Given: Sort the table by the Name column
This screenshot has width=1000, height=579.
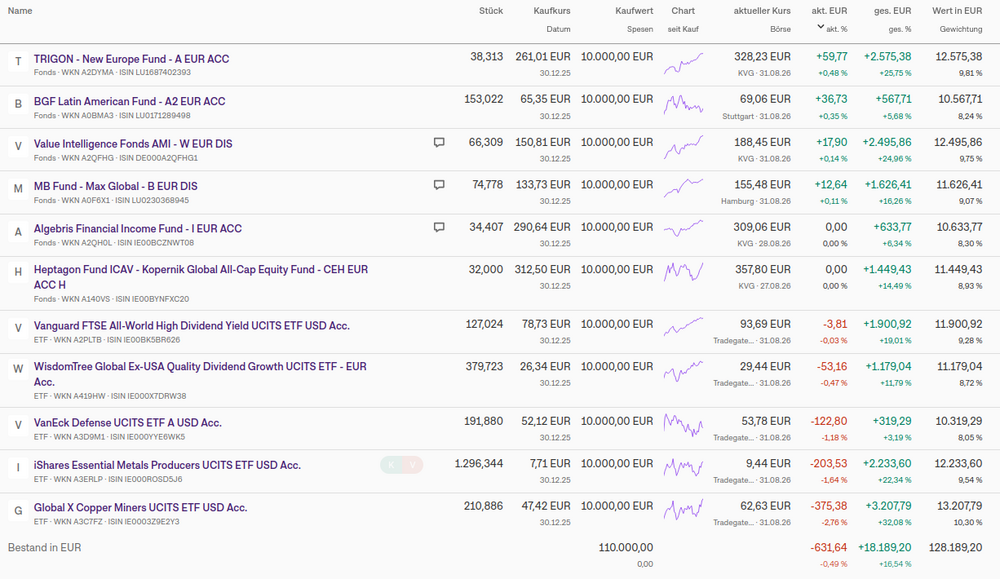Looking at the screenshot, I should [20, 11].
